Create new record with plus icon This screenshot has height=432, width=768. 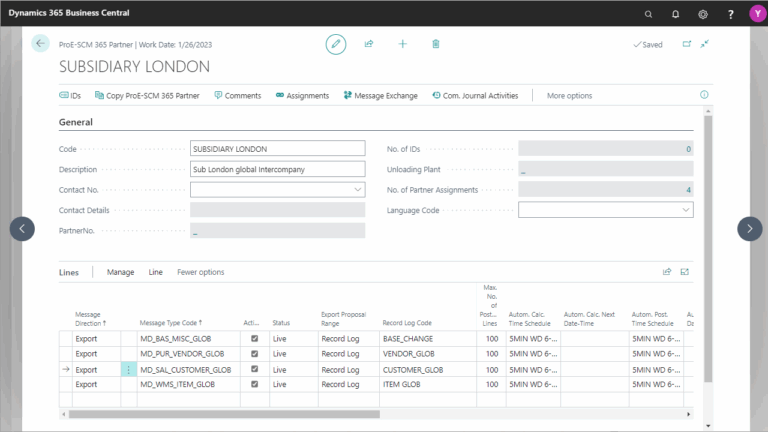coord(403,44)
